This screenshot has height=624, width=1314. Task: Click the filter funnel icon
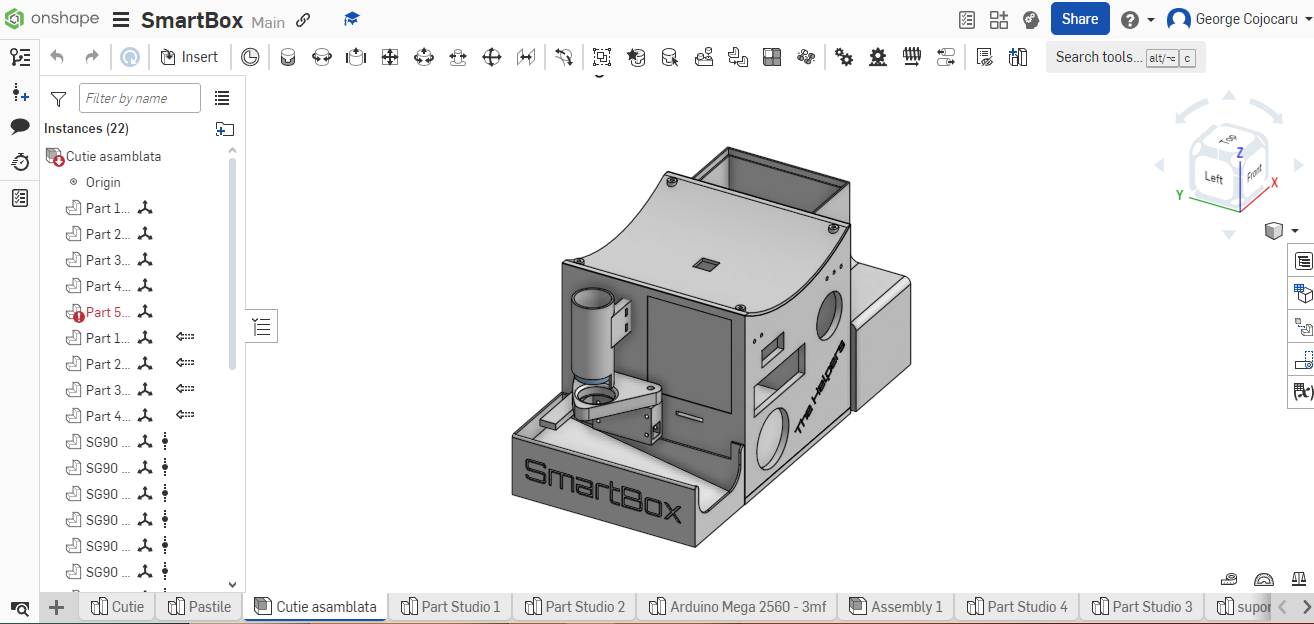click(x=58, y=98)
